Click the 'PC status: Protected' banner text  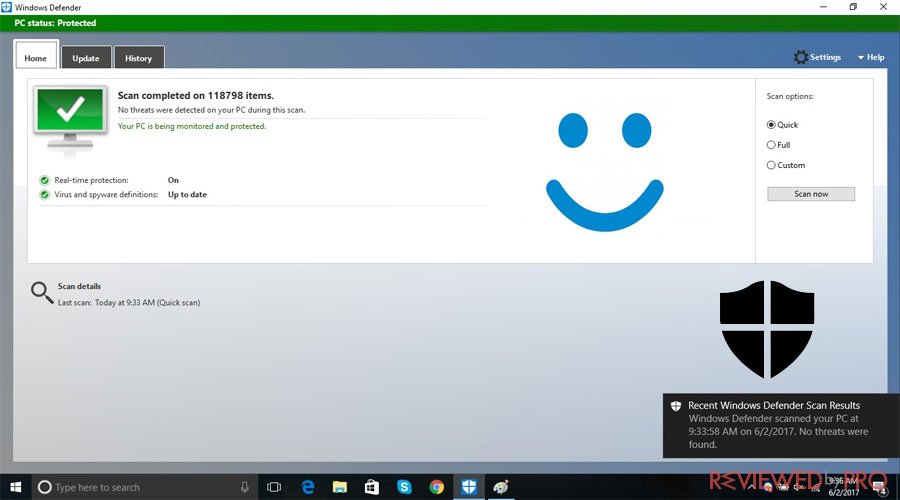55,23
